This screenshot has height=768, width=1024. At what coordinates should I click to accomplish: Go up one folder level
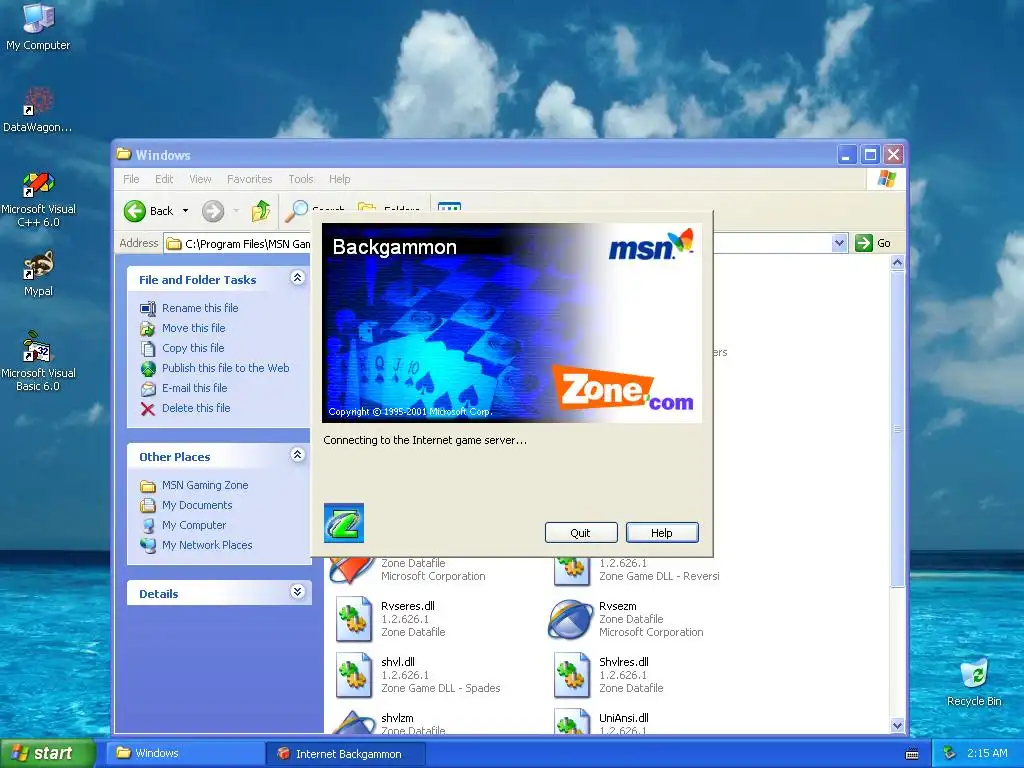coord(261,210)
